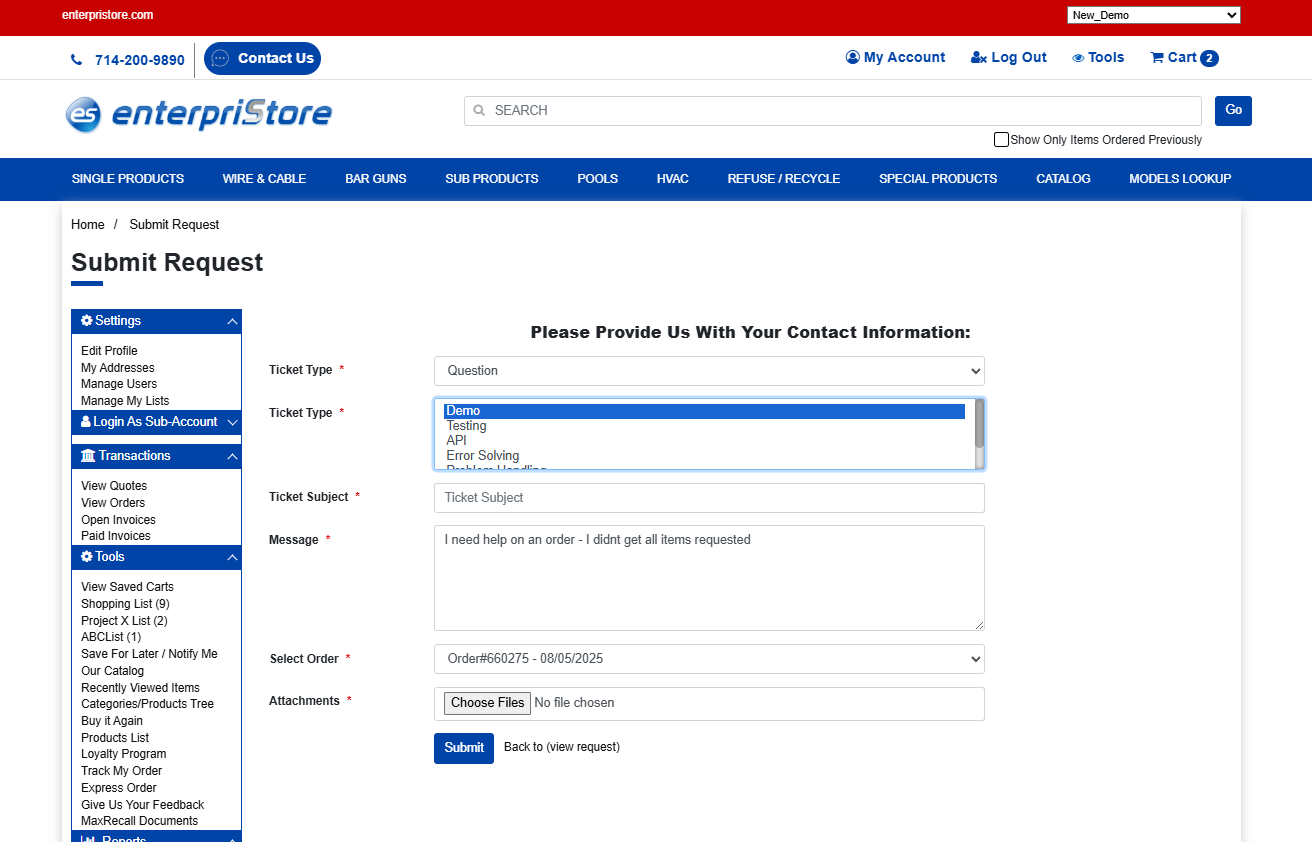Select Testing in the ticket type list
1312x842 pixels.
(x=704, y=426)
